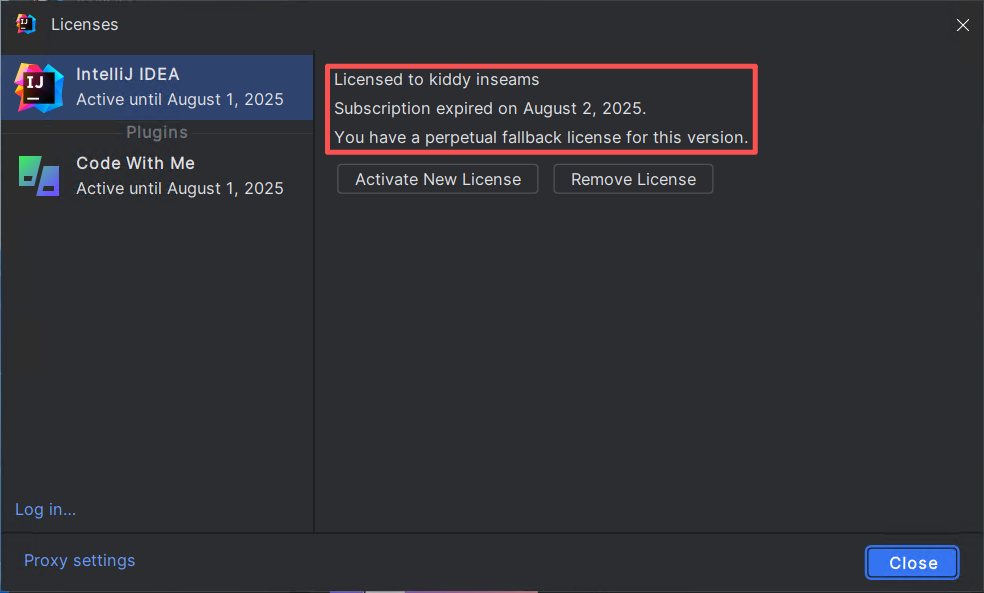This screenshot has width=984, height=593.
Task: Click the "Subscription expired on August 2, 2025" line
Action: point(490,108)
